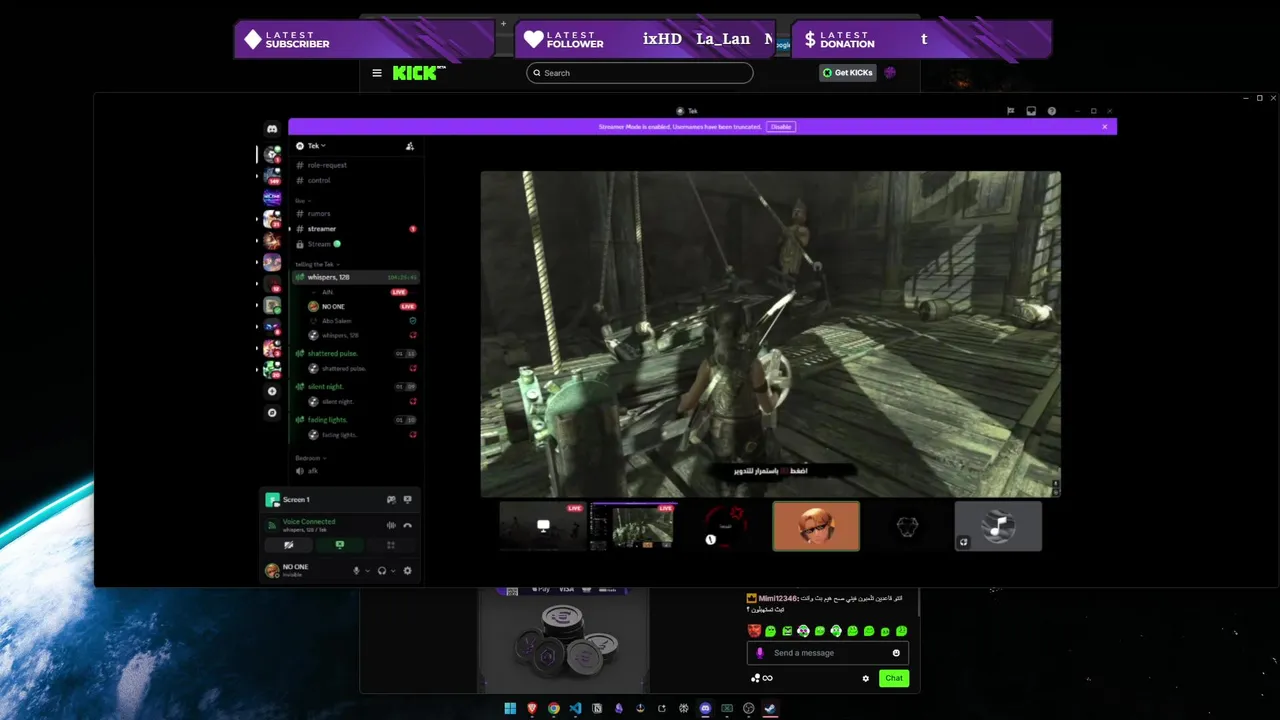This screenshot has height=720, width=1280.
Task: Open Steam from the taskbar
Action: (x=770, y=709)
